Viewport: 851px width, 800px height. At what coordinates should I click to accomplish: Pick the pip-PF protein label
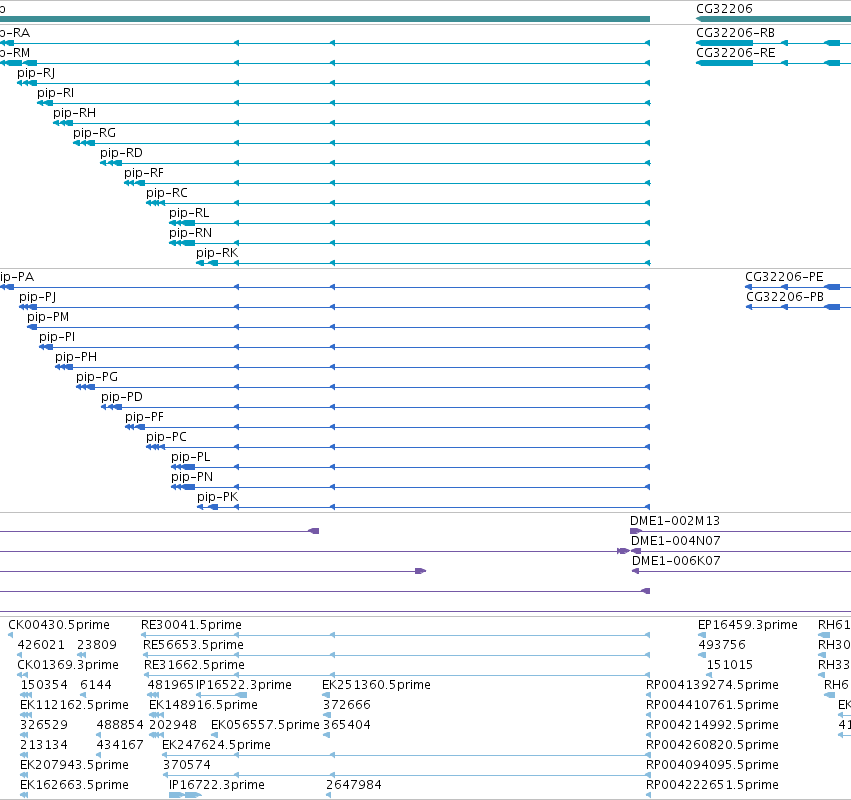point(144,417)
